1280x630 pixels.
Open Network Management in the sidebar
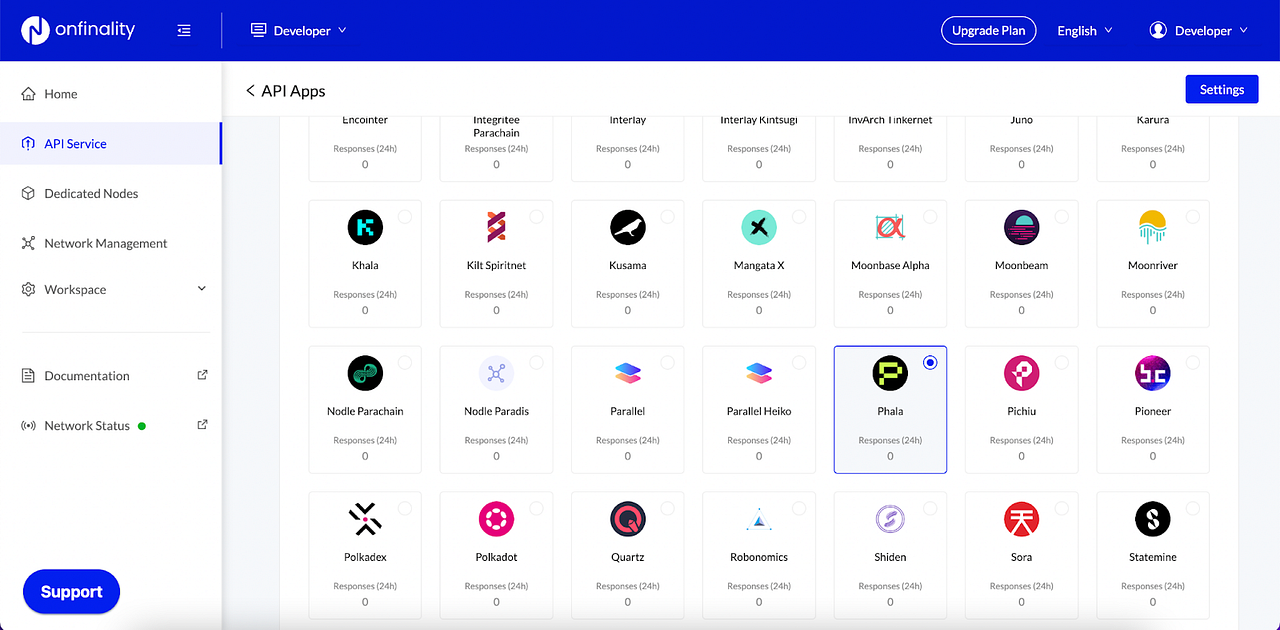click(110, 243)
